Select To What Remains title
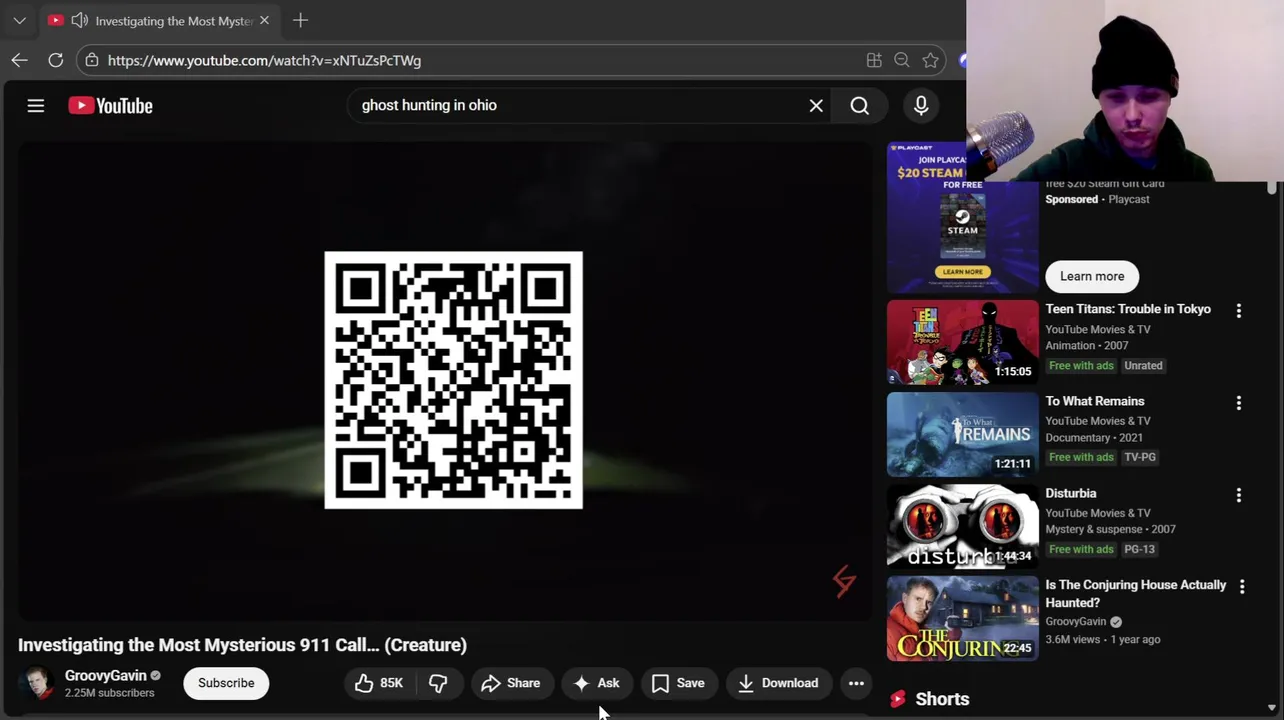Viewport: 1284px width, 720px height. 1095,401
